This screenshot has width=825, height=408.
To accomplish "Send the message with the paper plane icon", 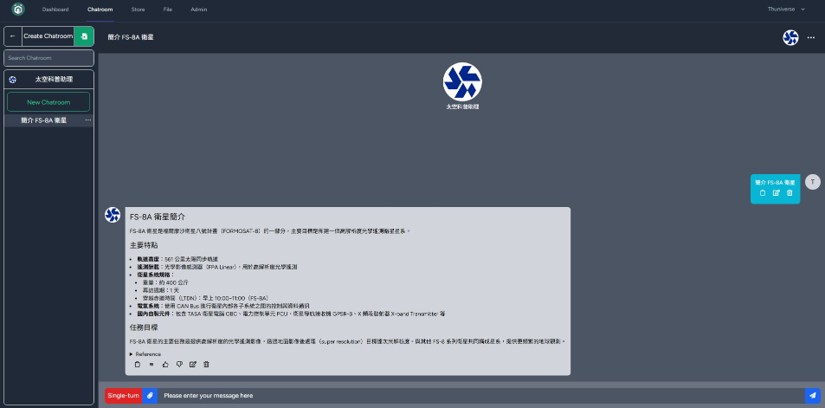I will [x=812, y=395].
